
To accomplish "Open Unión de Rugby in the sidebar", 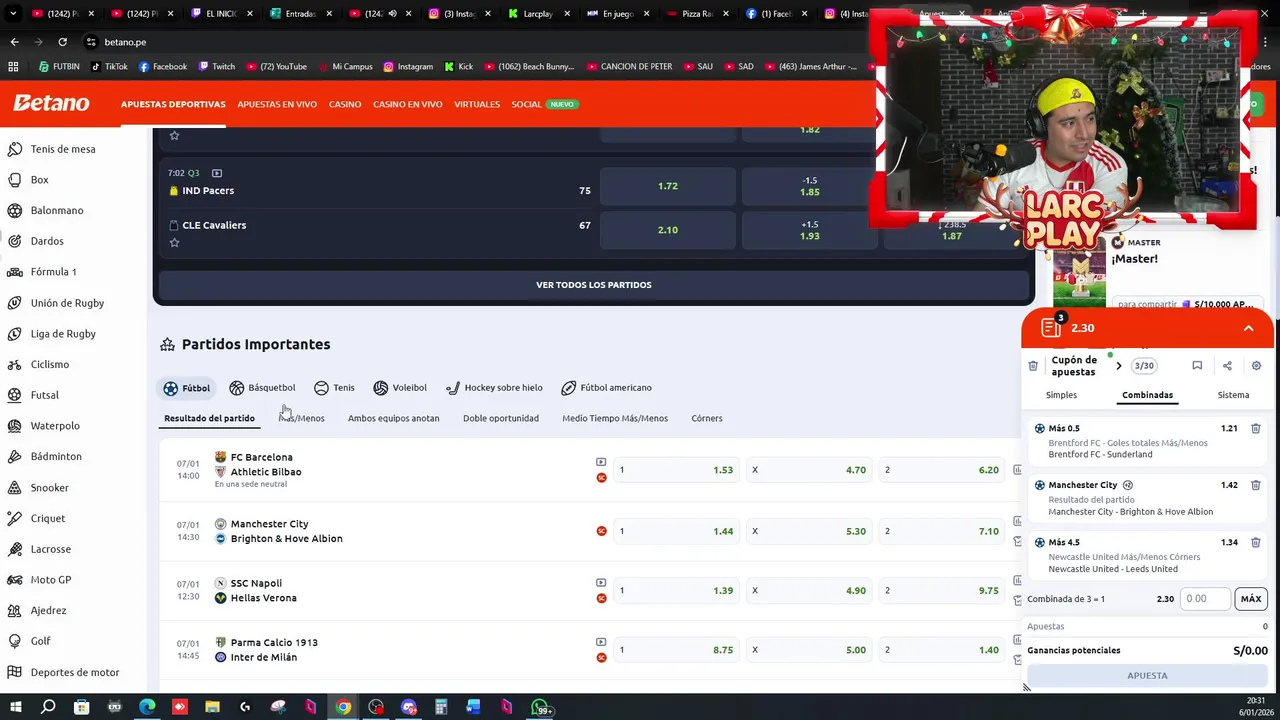I will (67, 303).
